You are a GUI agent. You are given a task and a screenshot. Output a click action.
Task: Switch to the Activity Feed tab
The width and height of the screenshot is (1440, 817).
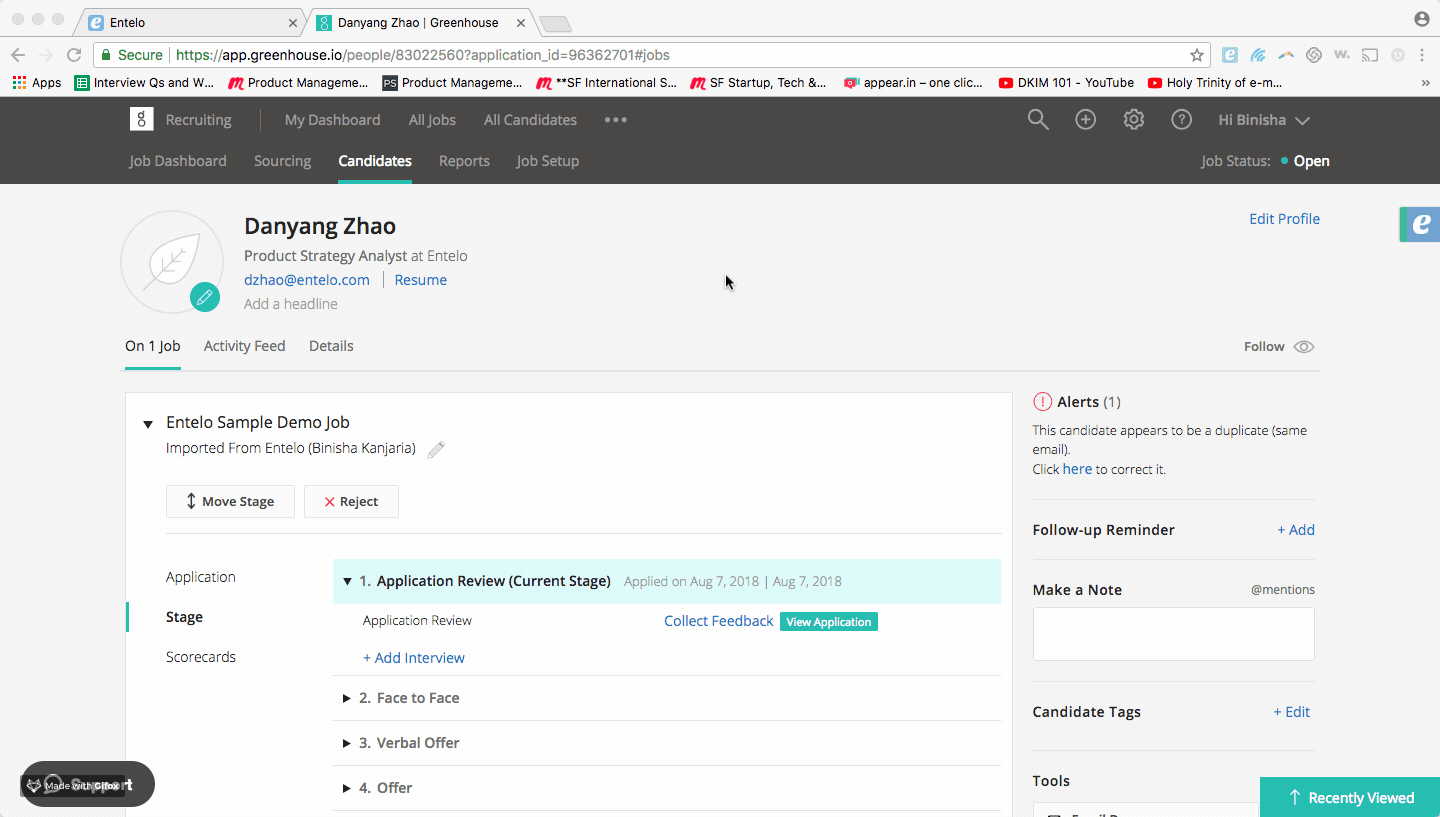click(x=244, y=346)
